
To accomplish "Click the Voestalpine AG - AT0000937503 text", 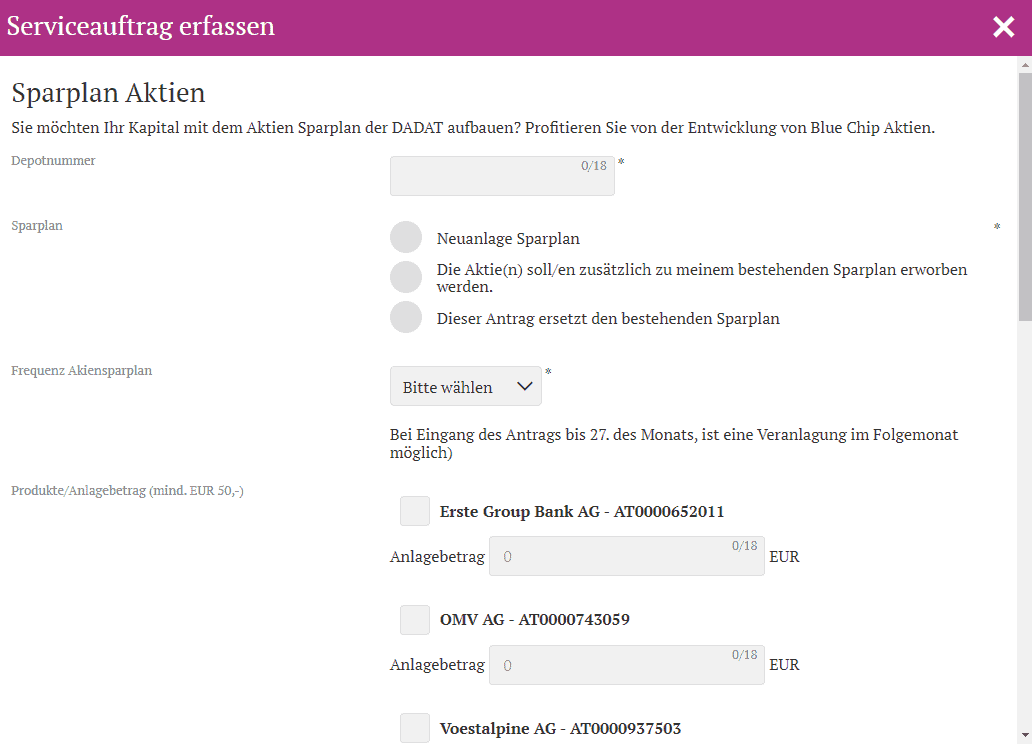I will (560, 729).
